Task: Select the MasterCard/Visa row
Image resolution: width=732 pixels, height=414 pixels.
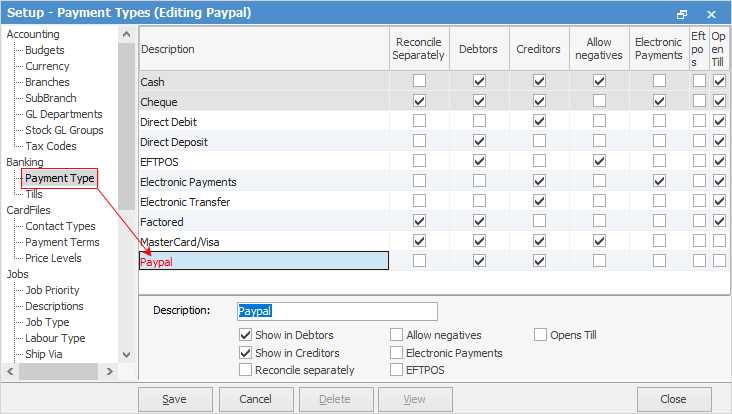Action: pos(264,241)
